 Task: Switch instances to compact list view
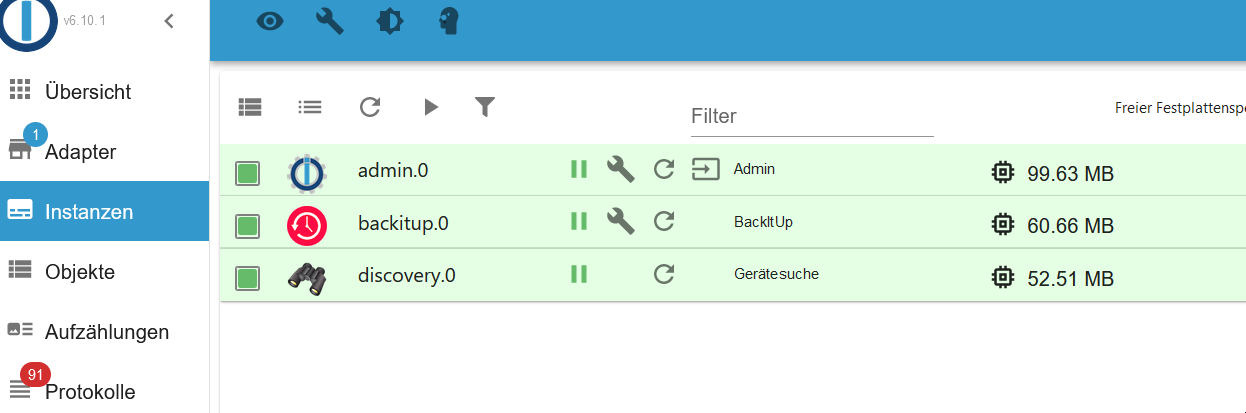point(310,106)
